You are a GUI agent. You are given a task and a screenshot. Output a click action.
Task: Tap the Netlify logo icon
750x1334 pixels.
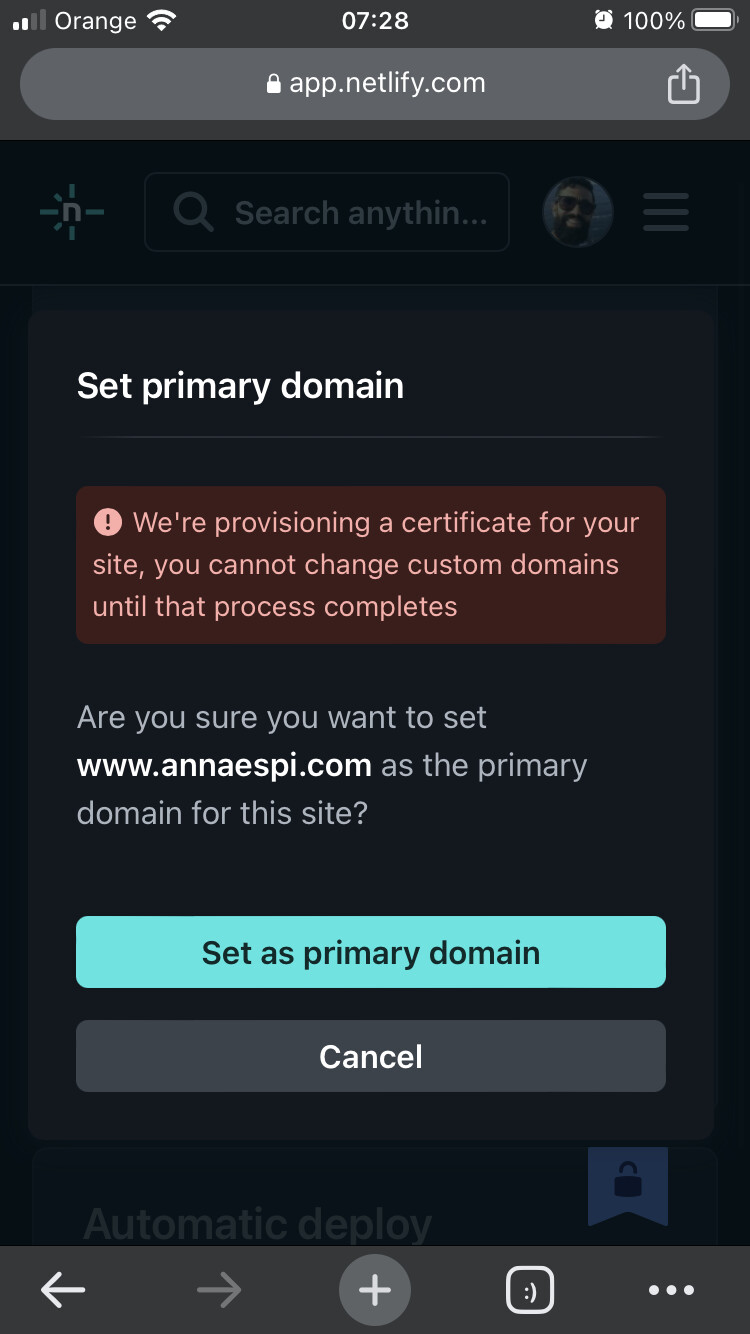[72, 212]
